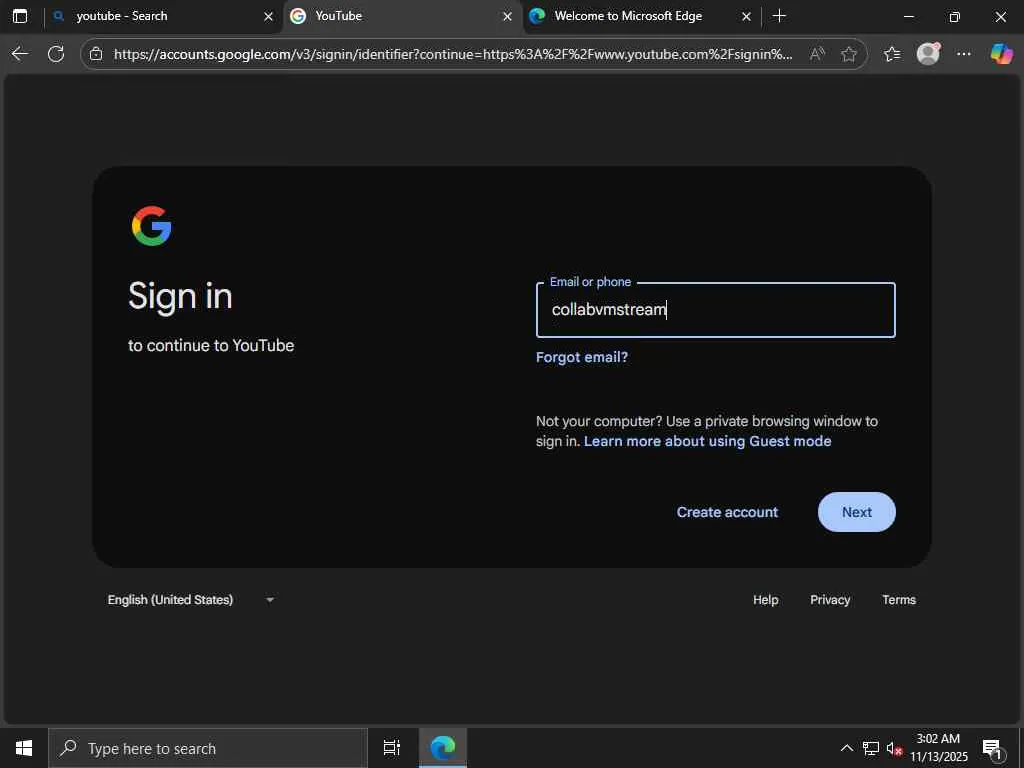Close the Welcome to Microsoft Edge tab
The width and height of the screenshot is (1024, 768).
(746, 17)
